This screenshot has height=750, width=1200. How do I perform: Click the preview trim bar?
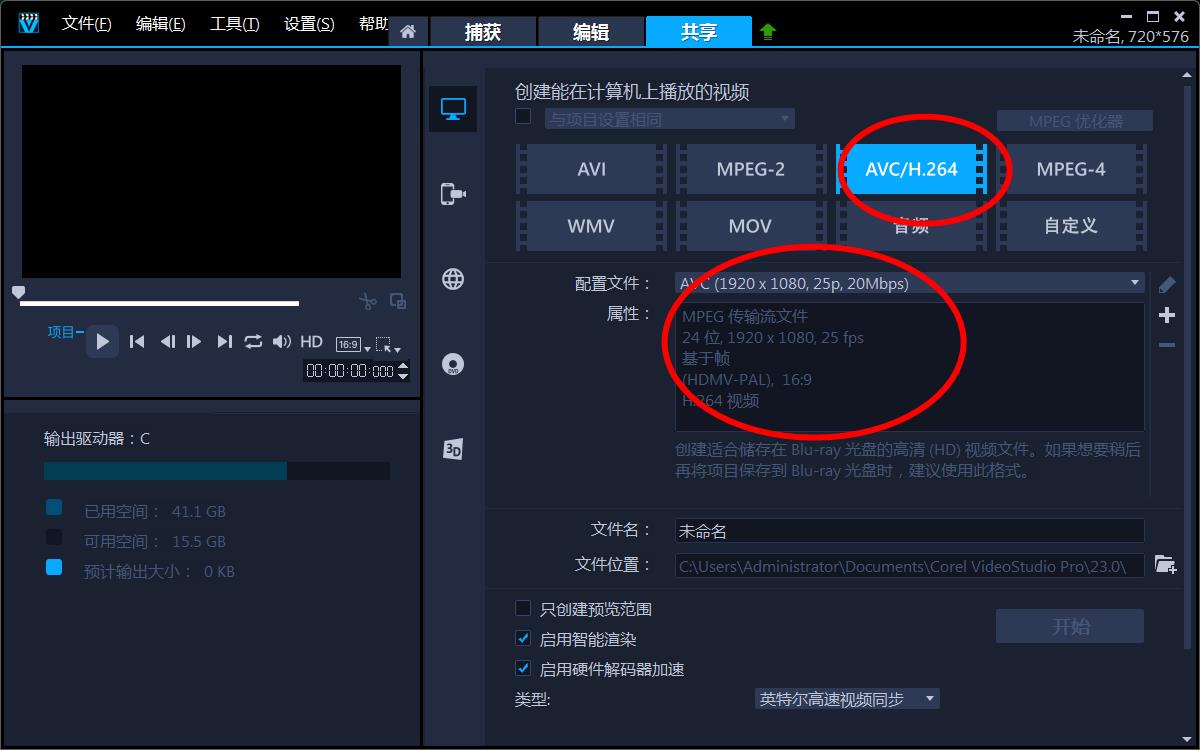coord(159,303)
